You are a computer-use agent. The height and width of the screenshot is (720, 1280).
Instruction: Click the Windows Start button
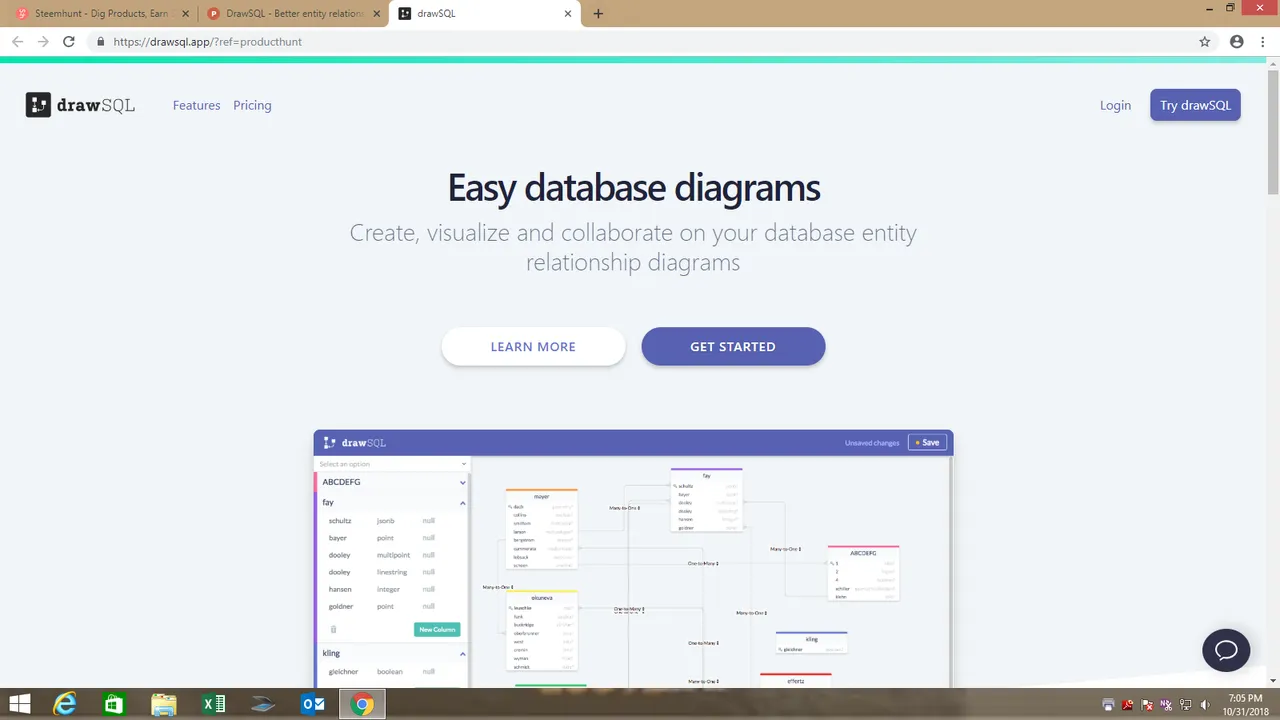19,704
